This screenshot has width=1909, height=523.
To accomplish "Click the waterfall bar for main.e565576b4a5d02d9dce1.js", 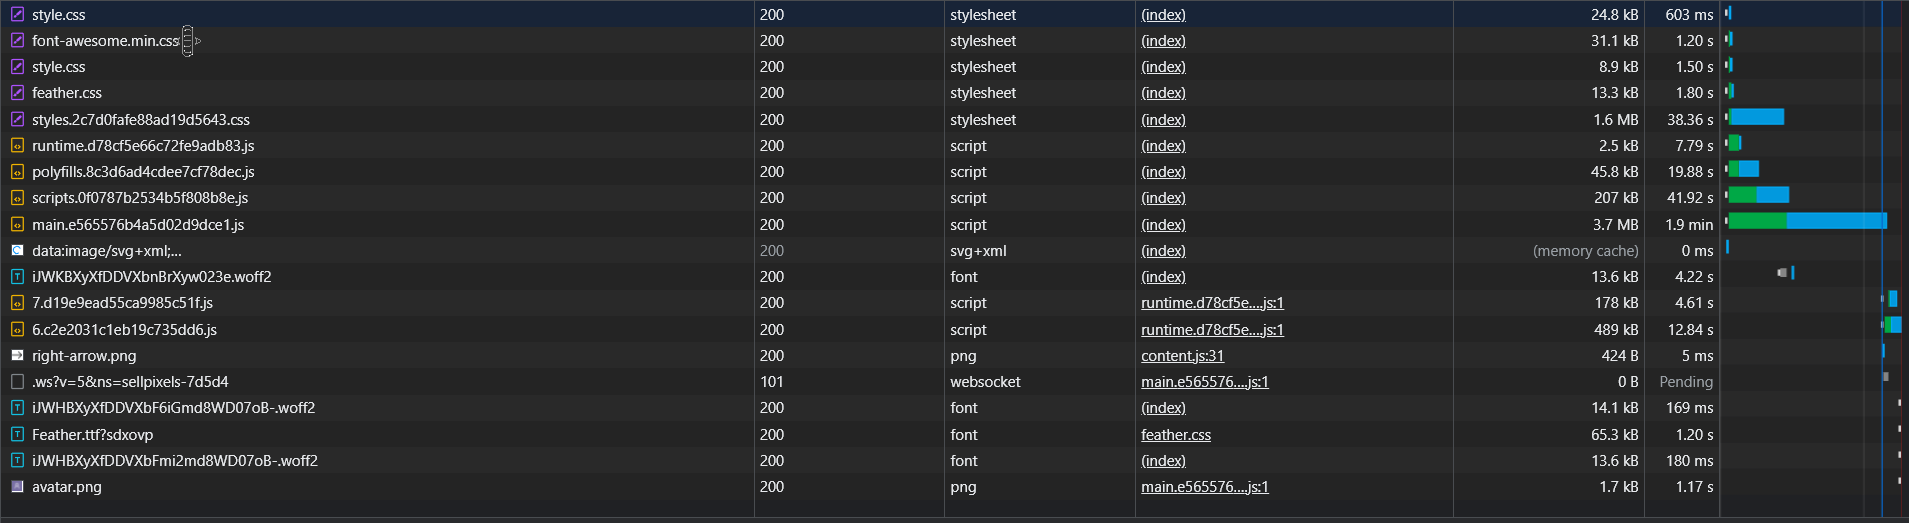I will click(1807, 221).
